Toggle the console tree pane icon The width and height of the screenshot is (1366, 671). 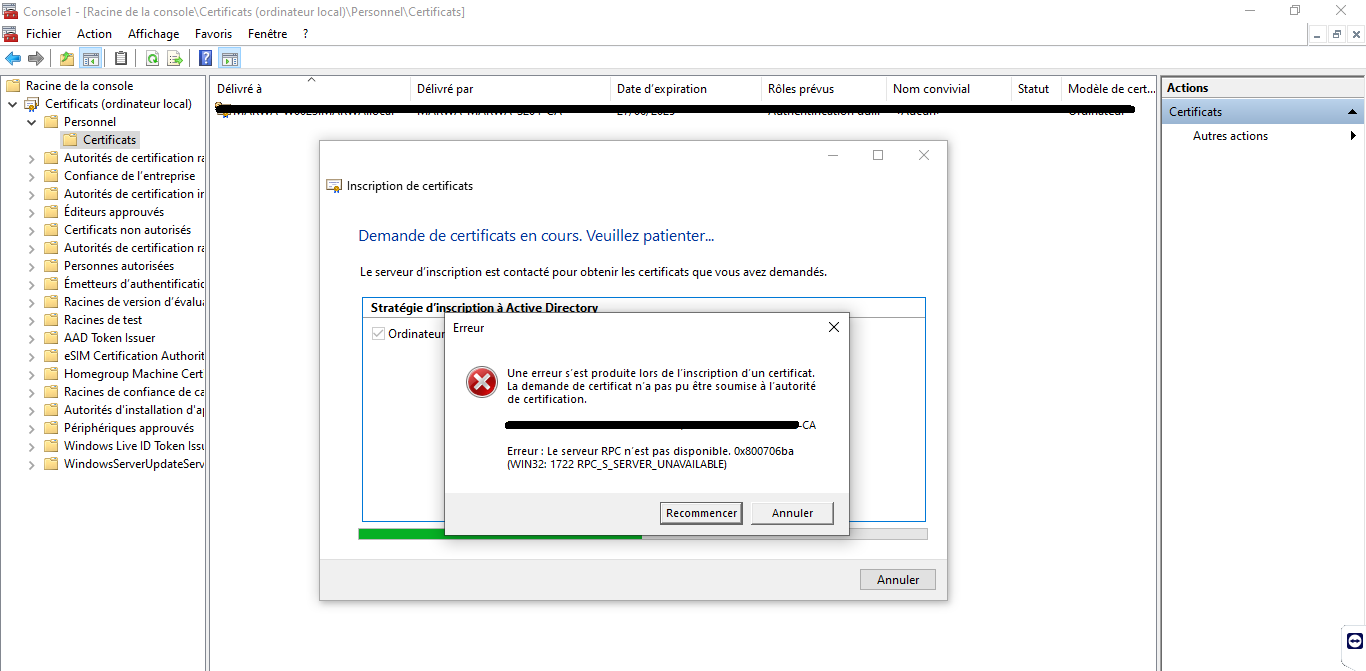point(90,58)
